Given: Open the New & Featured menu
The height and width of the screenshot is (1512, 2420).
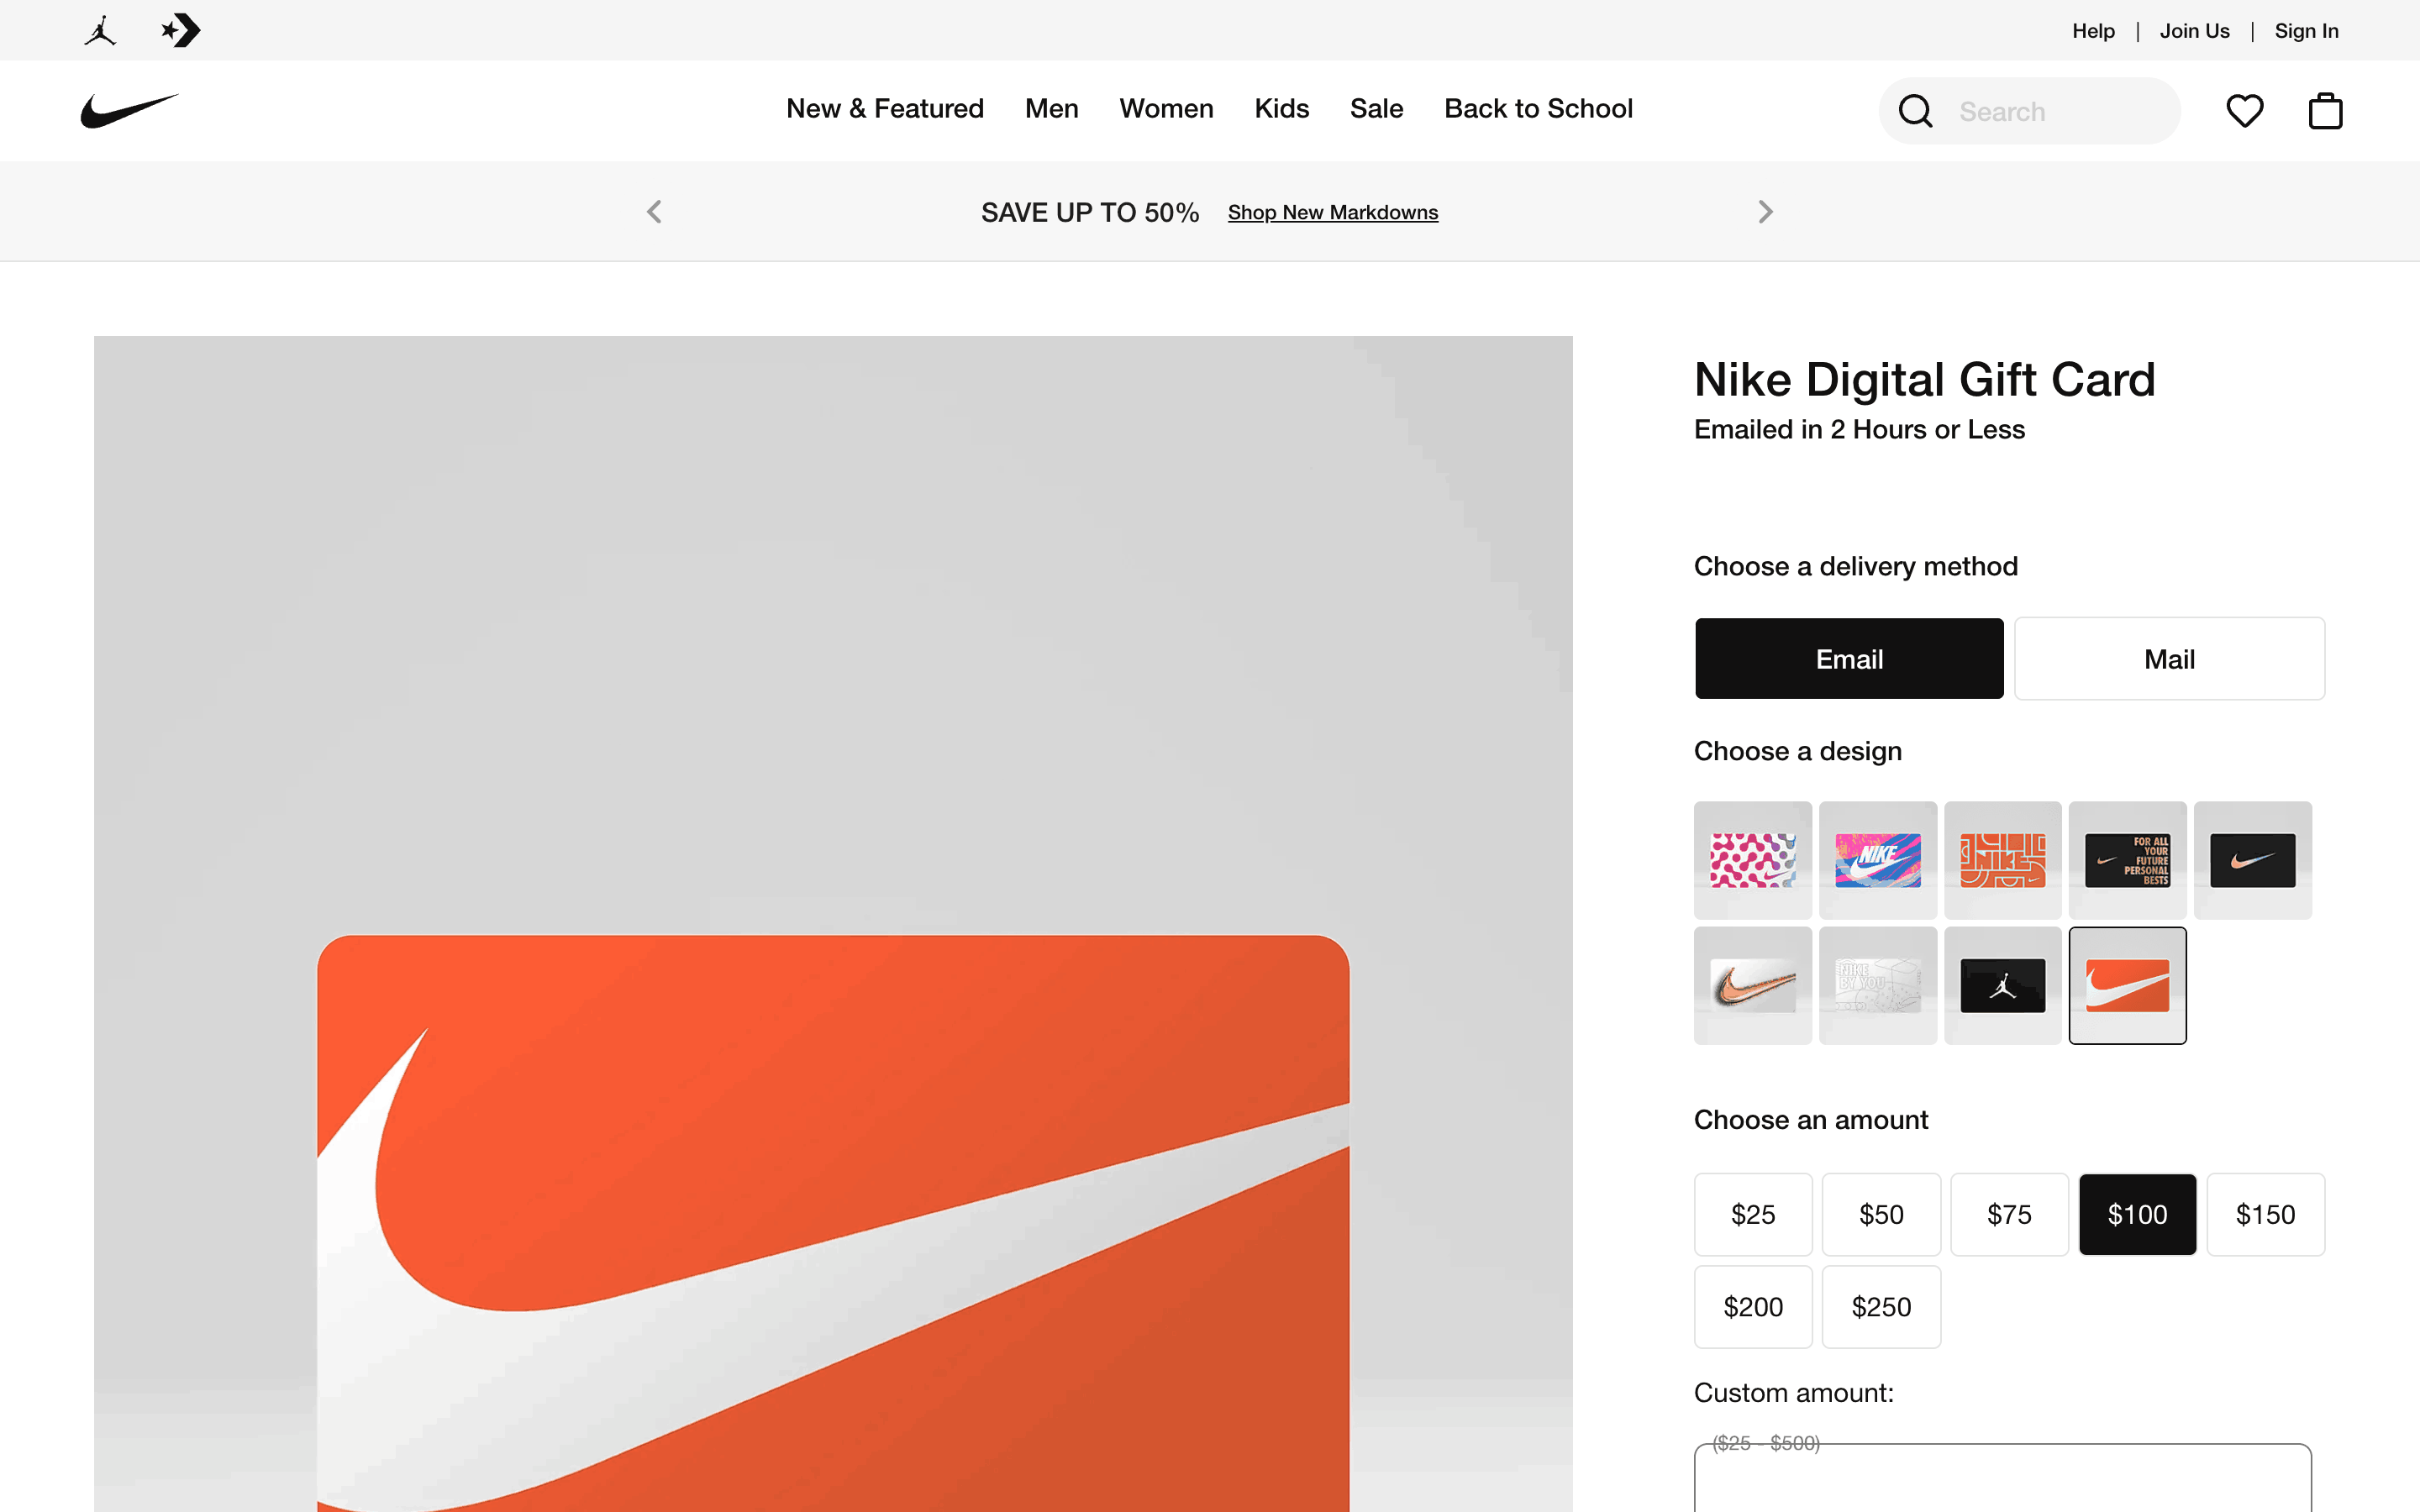Looking at the screenshot, I should coord(884,109).
